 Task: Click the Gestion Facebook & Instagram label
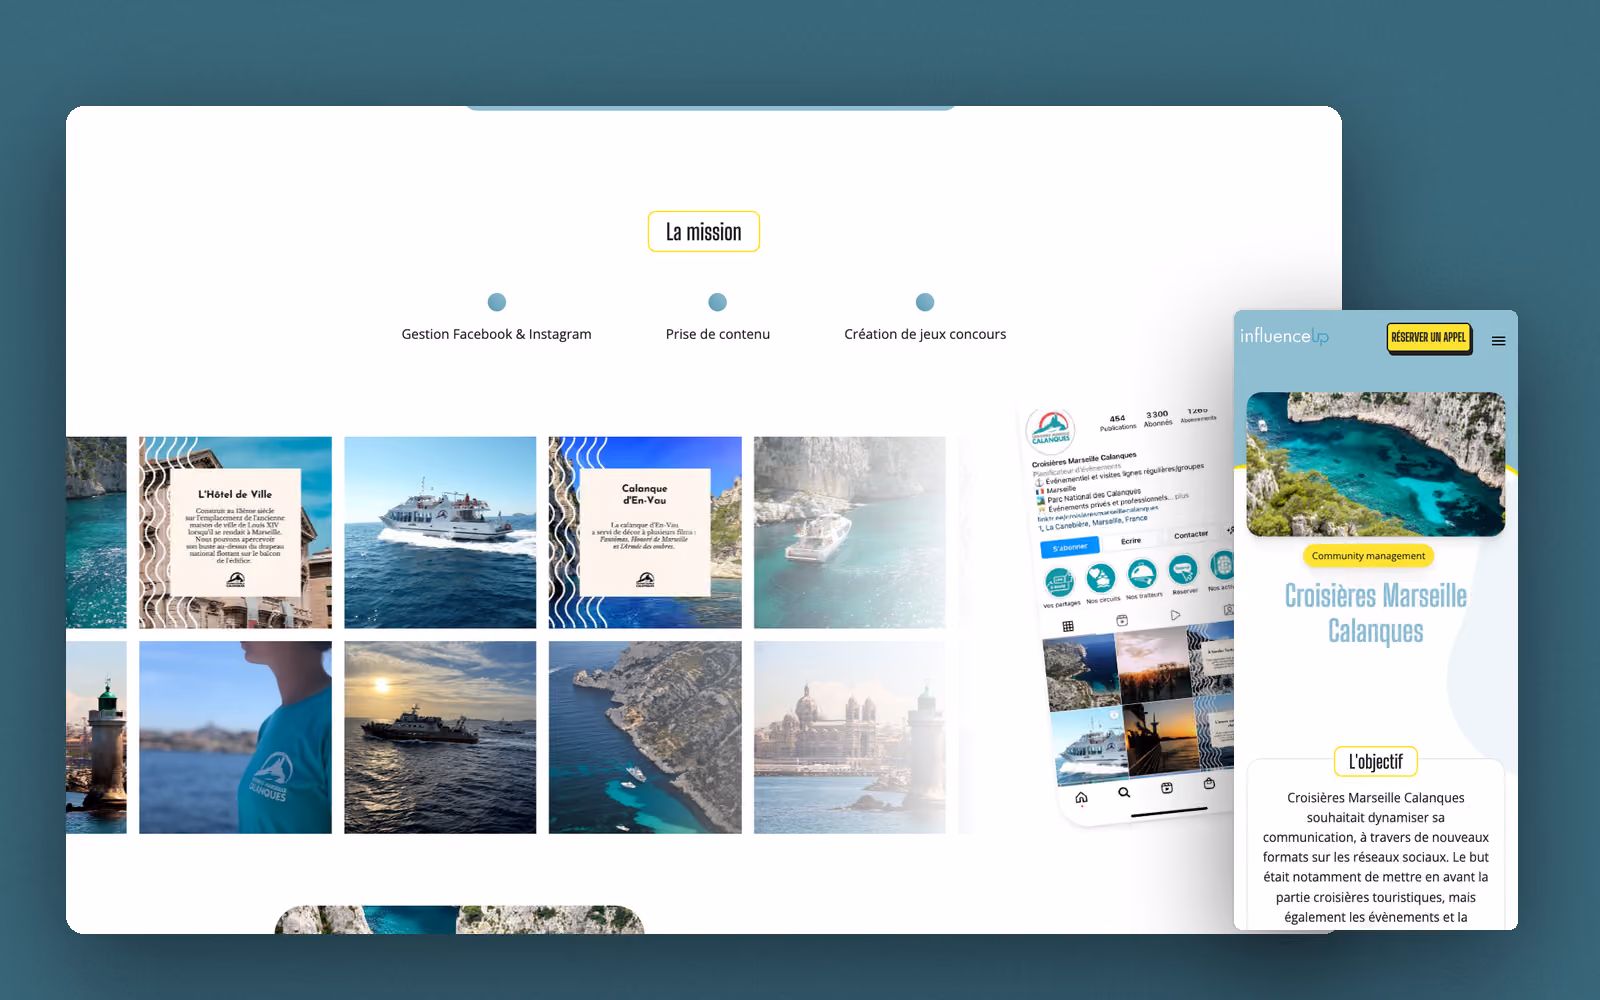click(x=496, y=334)
